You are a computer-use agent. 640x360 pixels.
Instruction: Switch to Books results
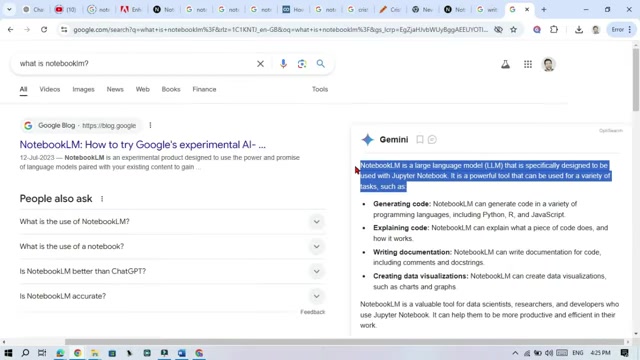click(171, 89)
